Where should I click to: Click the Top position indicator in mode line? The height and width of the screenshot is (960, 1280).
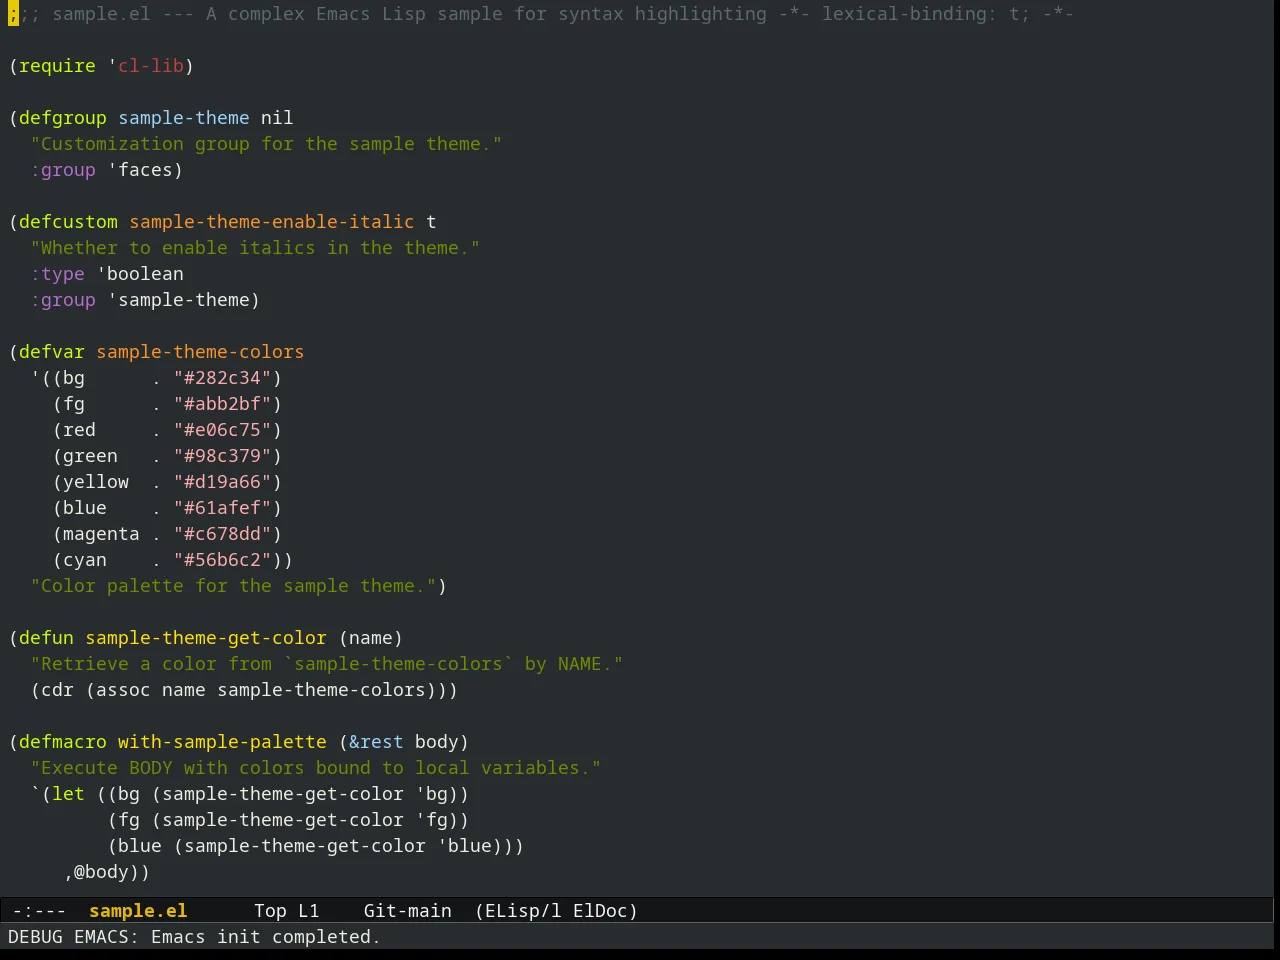click(x=270, y=911)
